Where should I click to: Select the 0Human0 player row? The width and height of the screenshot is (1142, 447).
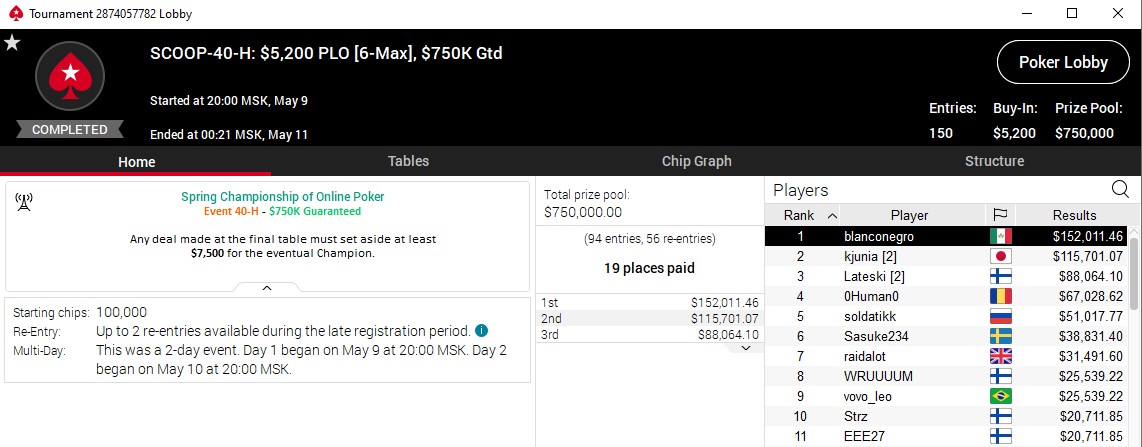(x=869, y=296)
